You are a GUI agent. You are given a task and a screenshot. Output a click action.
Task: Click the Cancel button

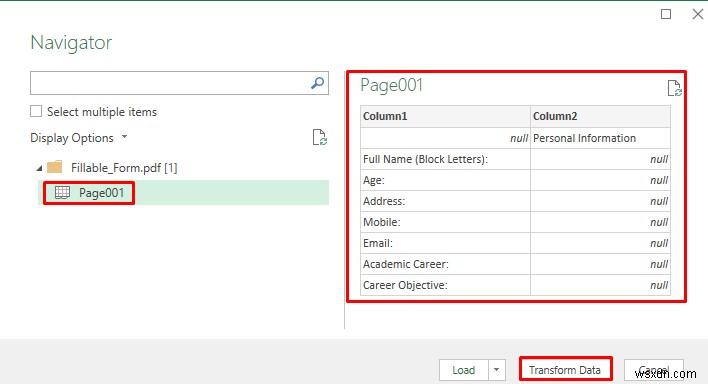654,370
